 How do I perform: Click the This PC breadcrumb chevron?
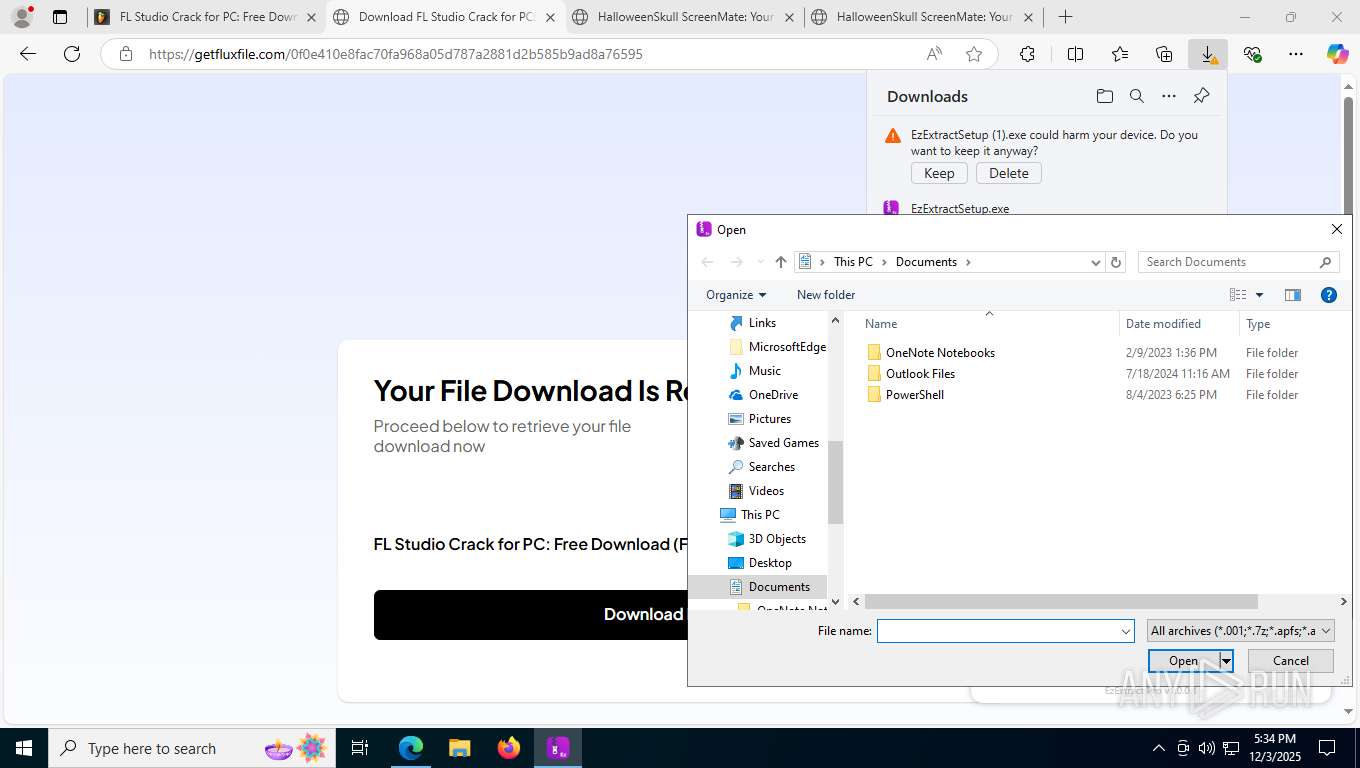(x=885, y=262)
